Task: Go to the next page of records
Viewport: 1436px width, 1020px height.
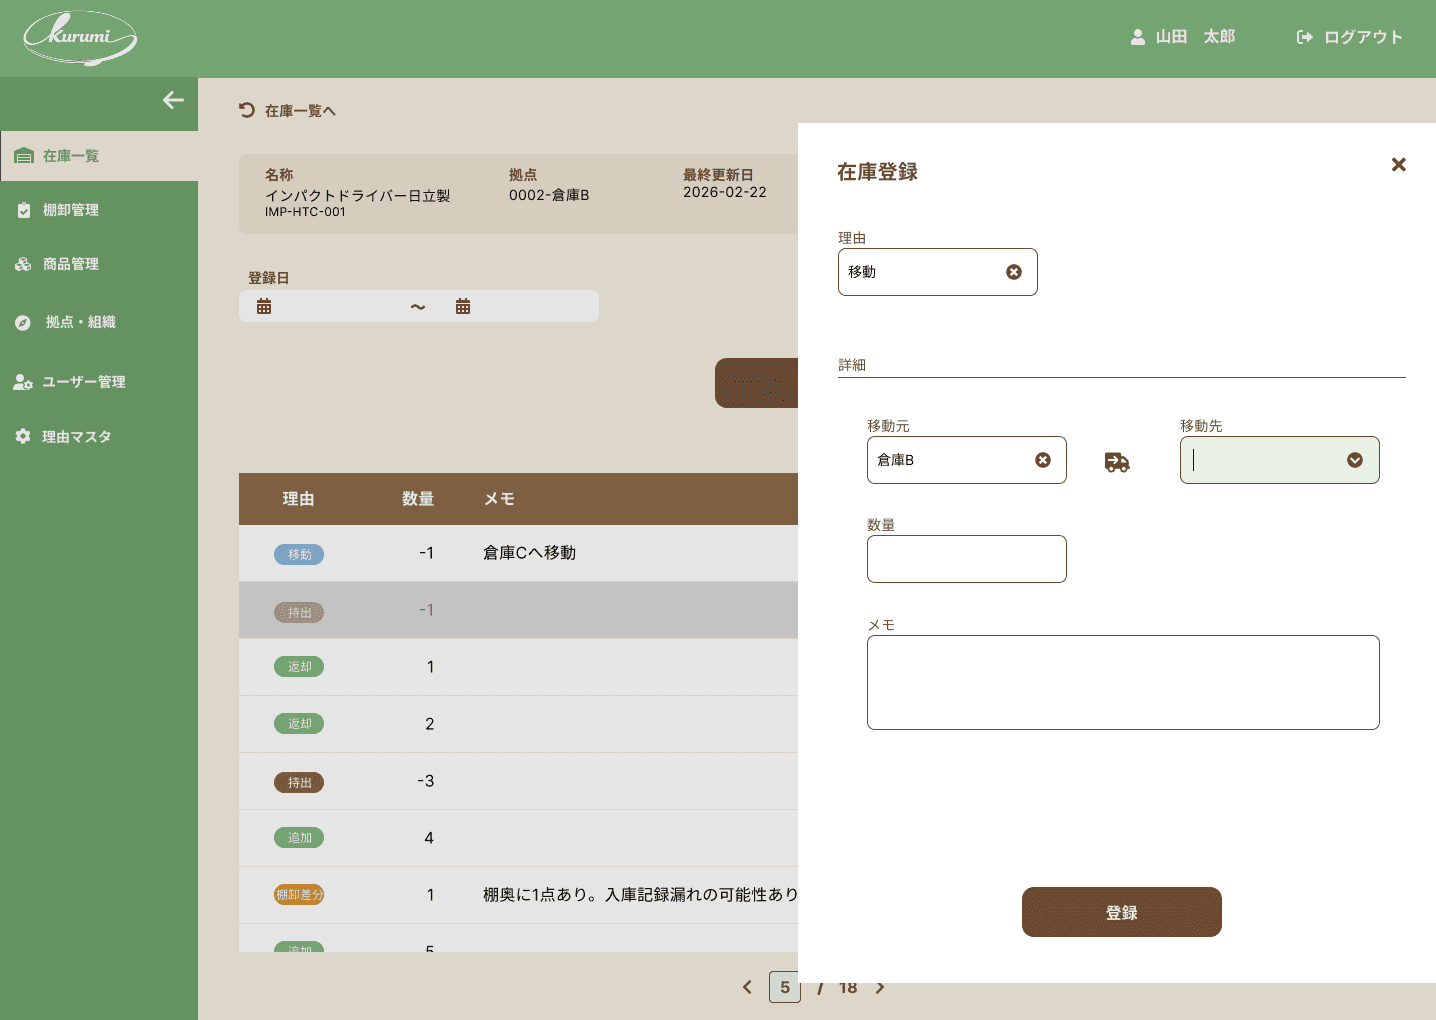Action: 880,987
